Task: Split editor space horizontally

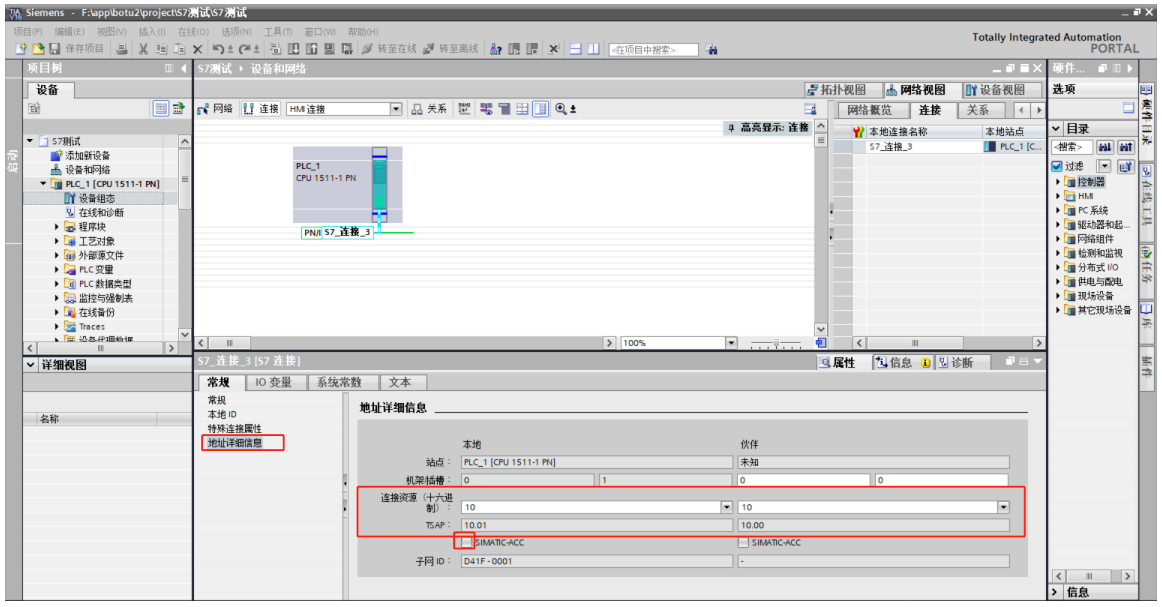Action: click(x=575, y=49)
